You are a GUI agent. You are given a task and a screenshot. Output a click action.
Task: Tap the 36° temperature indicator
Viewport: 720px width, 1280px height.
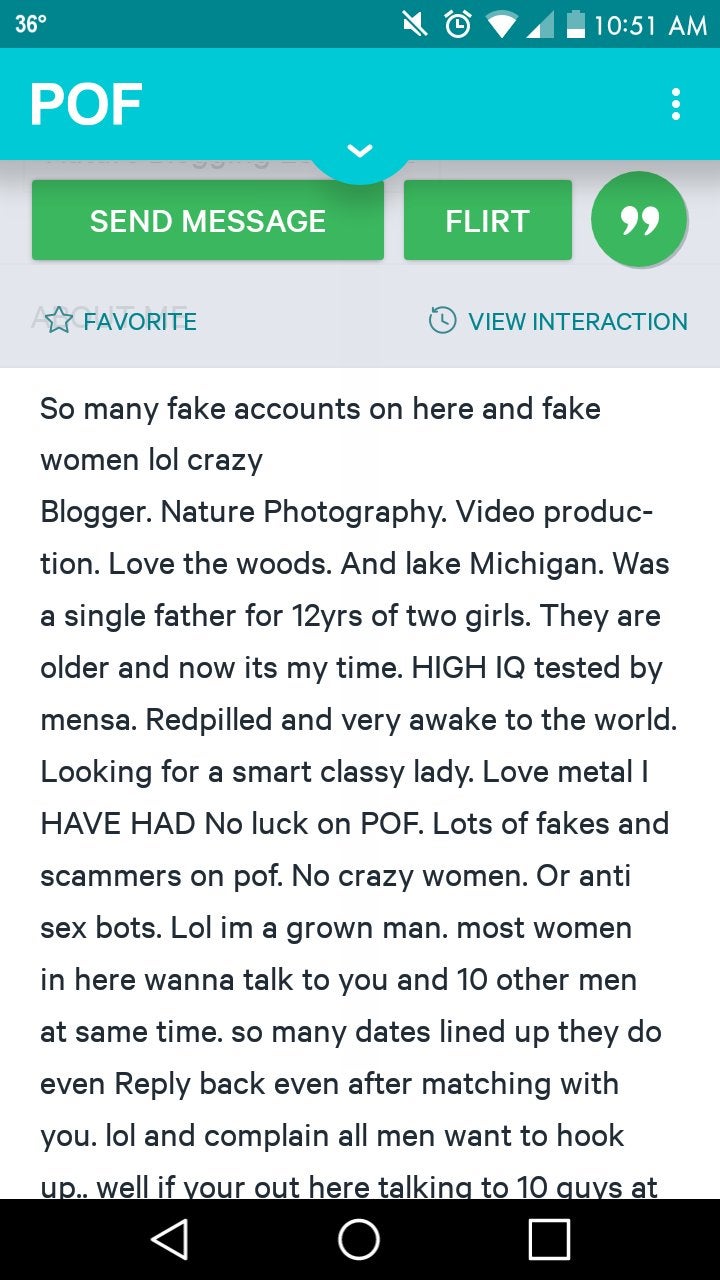[30, 24]
